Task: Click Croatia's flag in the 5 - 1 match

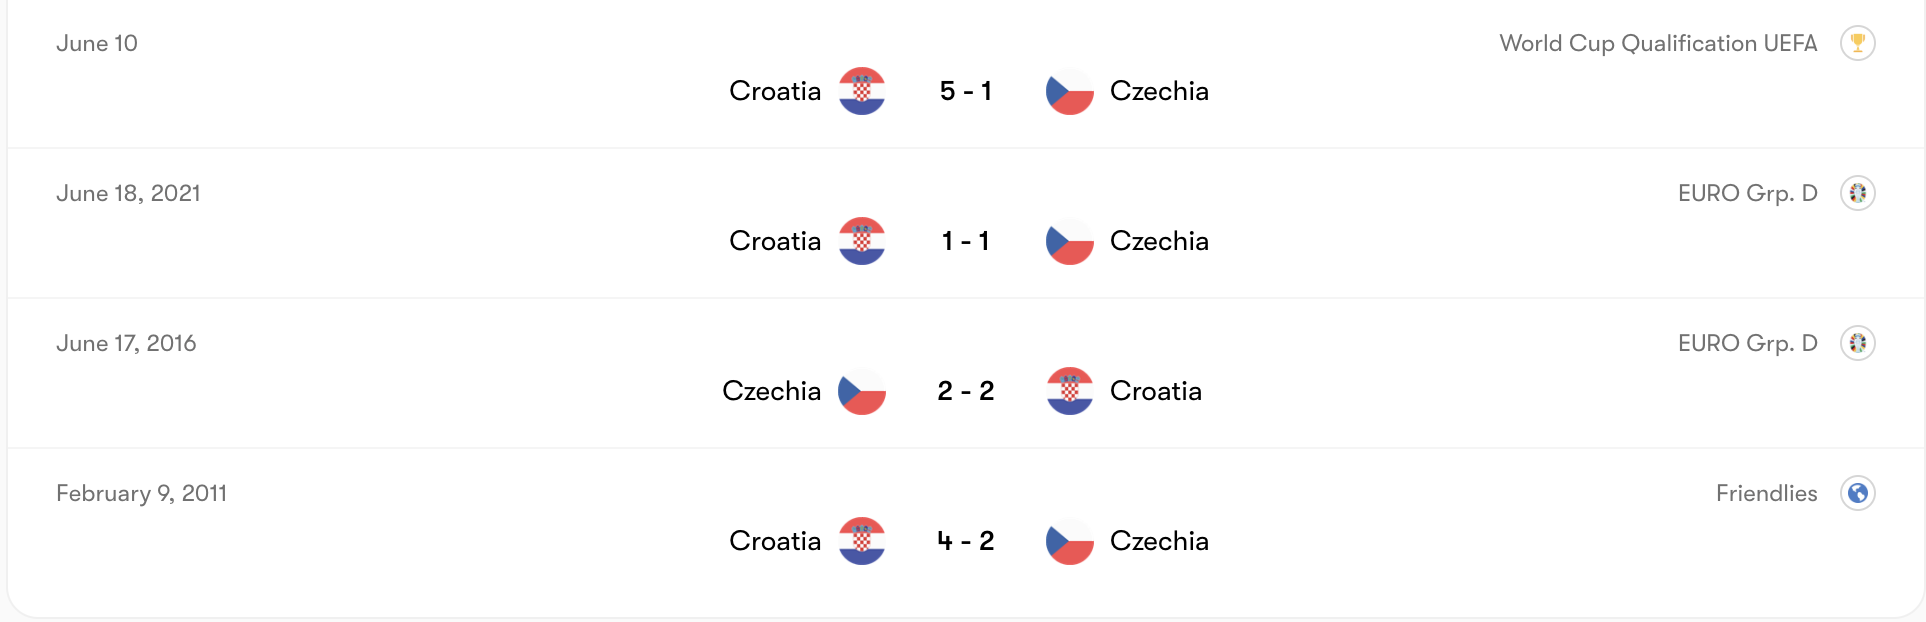Action: [x=861, y=91]
